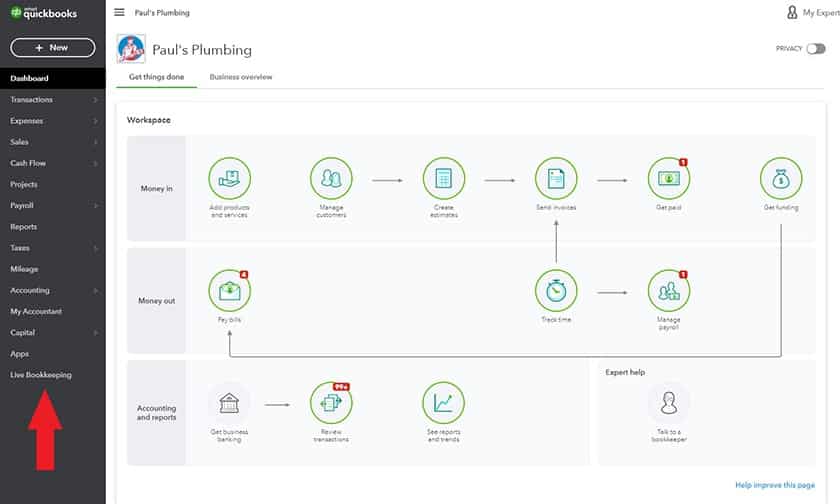Click the Paul's Plumbing top bar title
840x504 pixels.
pos(162,12)
